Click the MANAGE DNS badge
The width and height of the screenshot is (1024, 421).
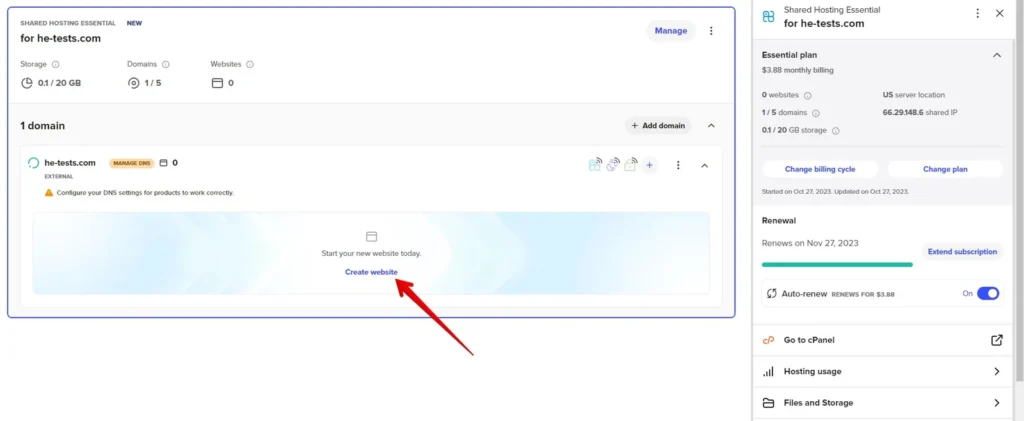tap(132, 163)
